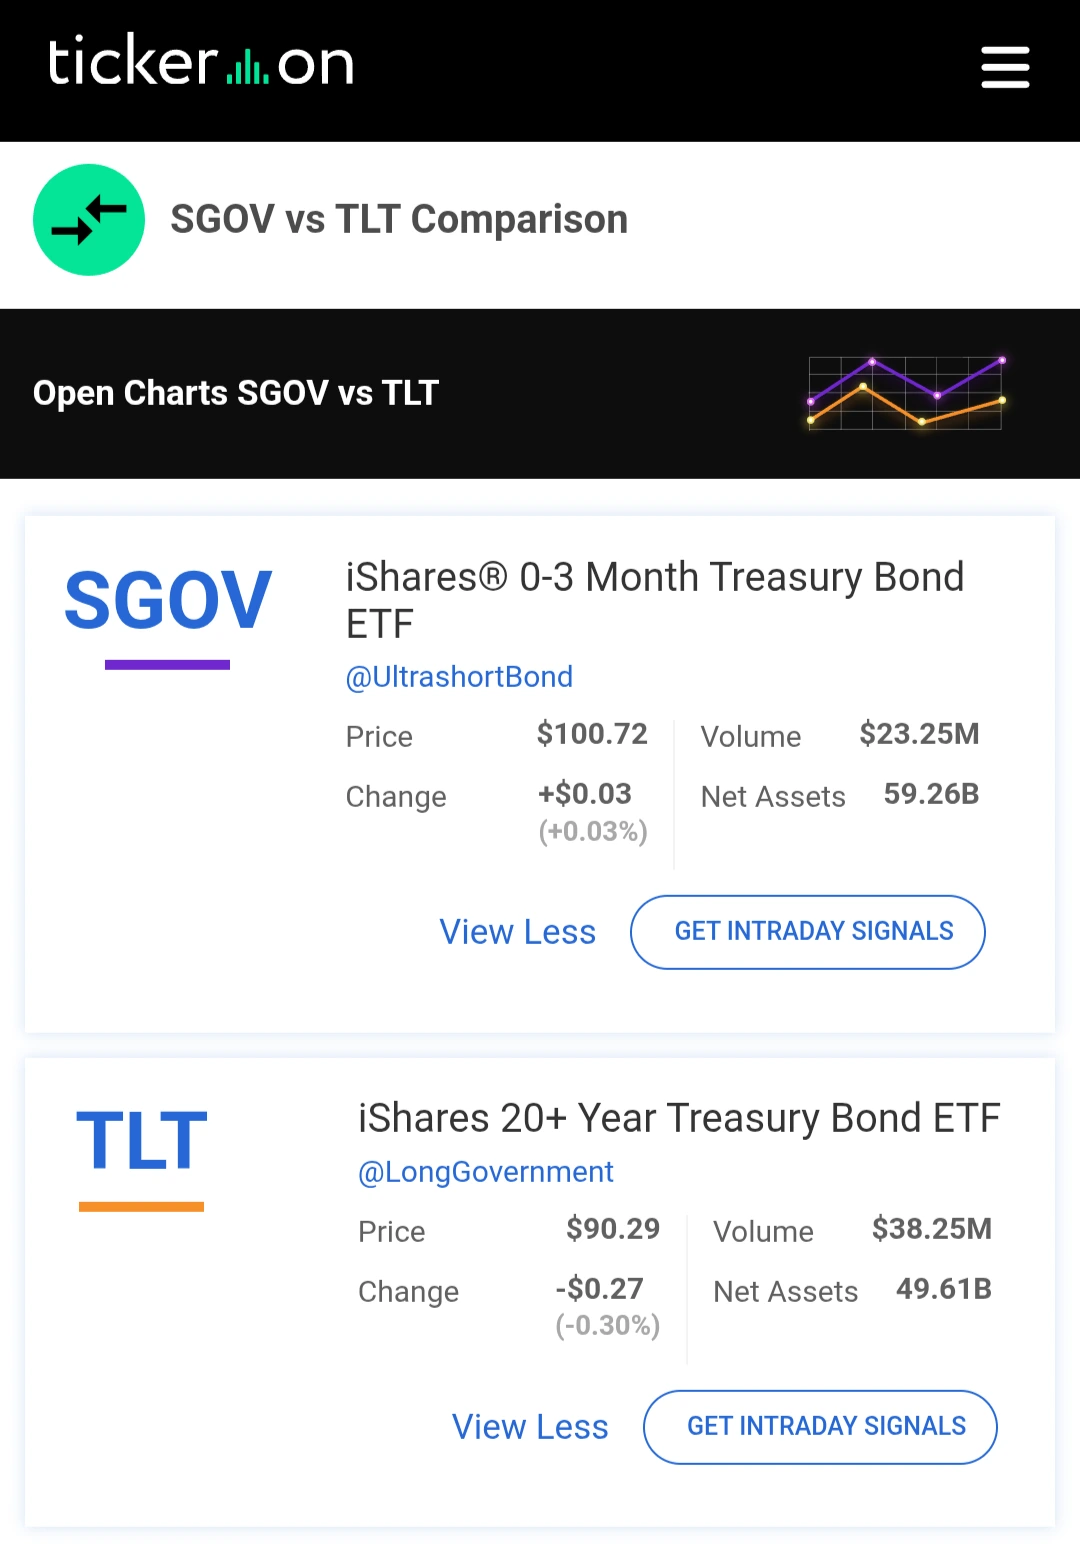Open Charts SGOV vs TLT banner

coord(236,393)
